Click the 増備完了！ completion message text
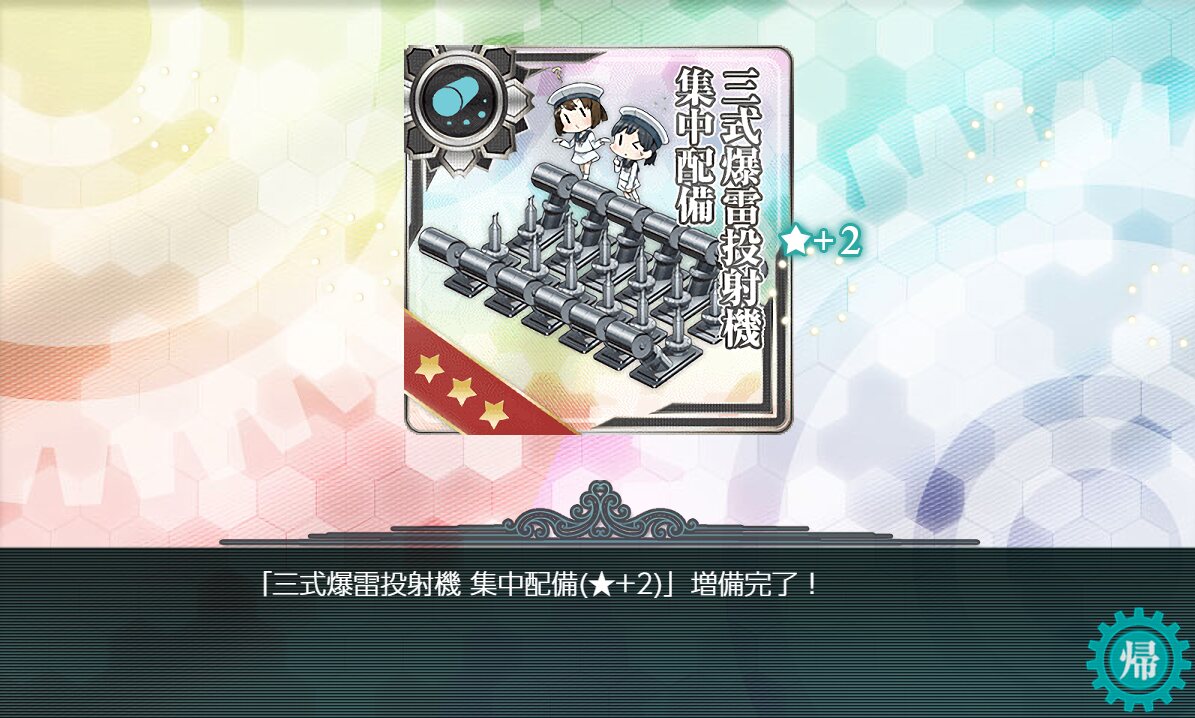 tap(754, 585)
